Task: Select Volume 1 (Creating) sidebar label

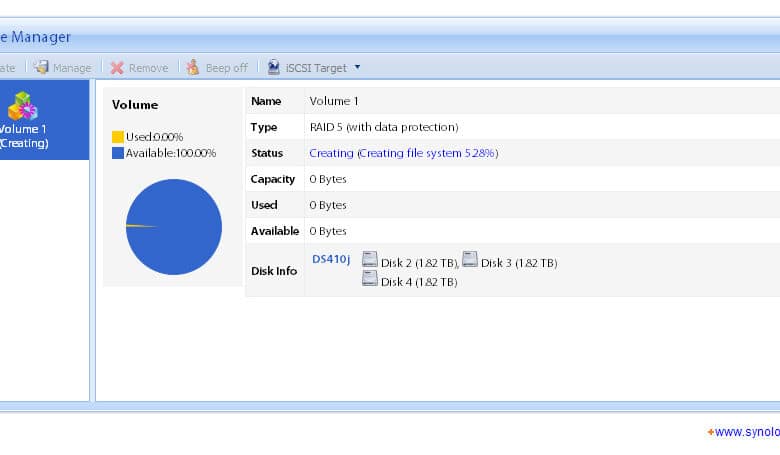Action: click(23, 136)
